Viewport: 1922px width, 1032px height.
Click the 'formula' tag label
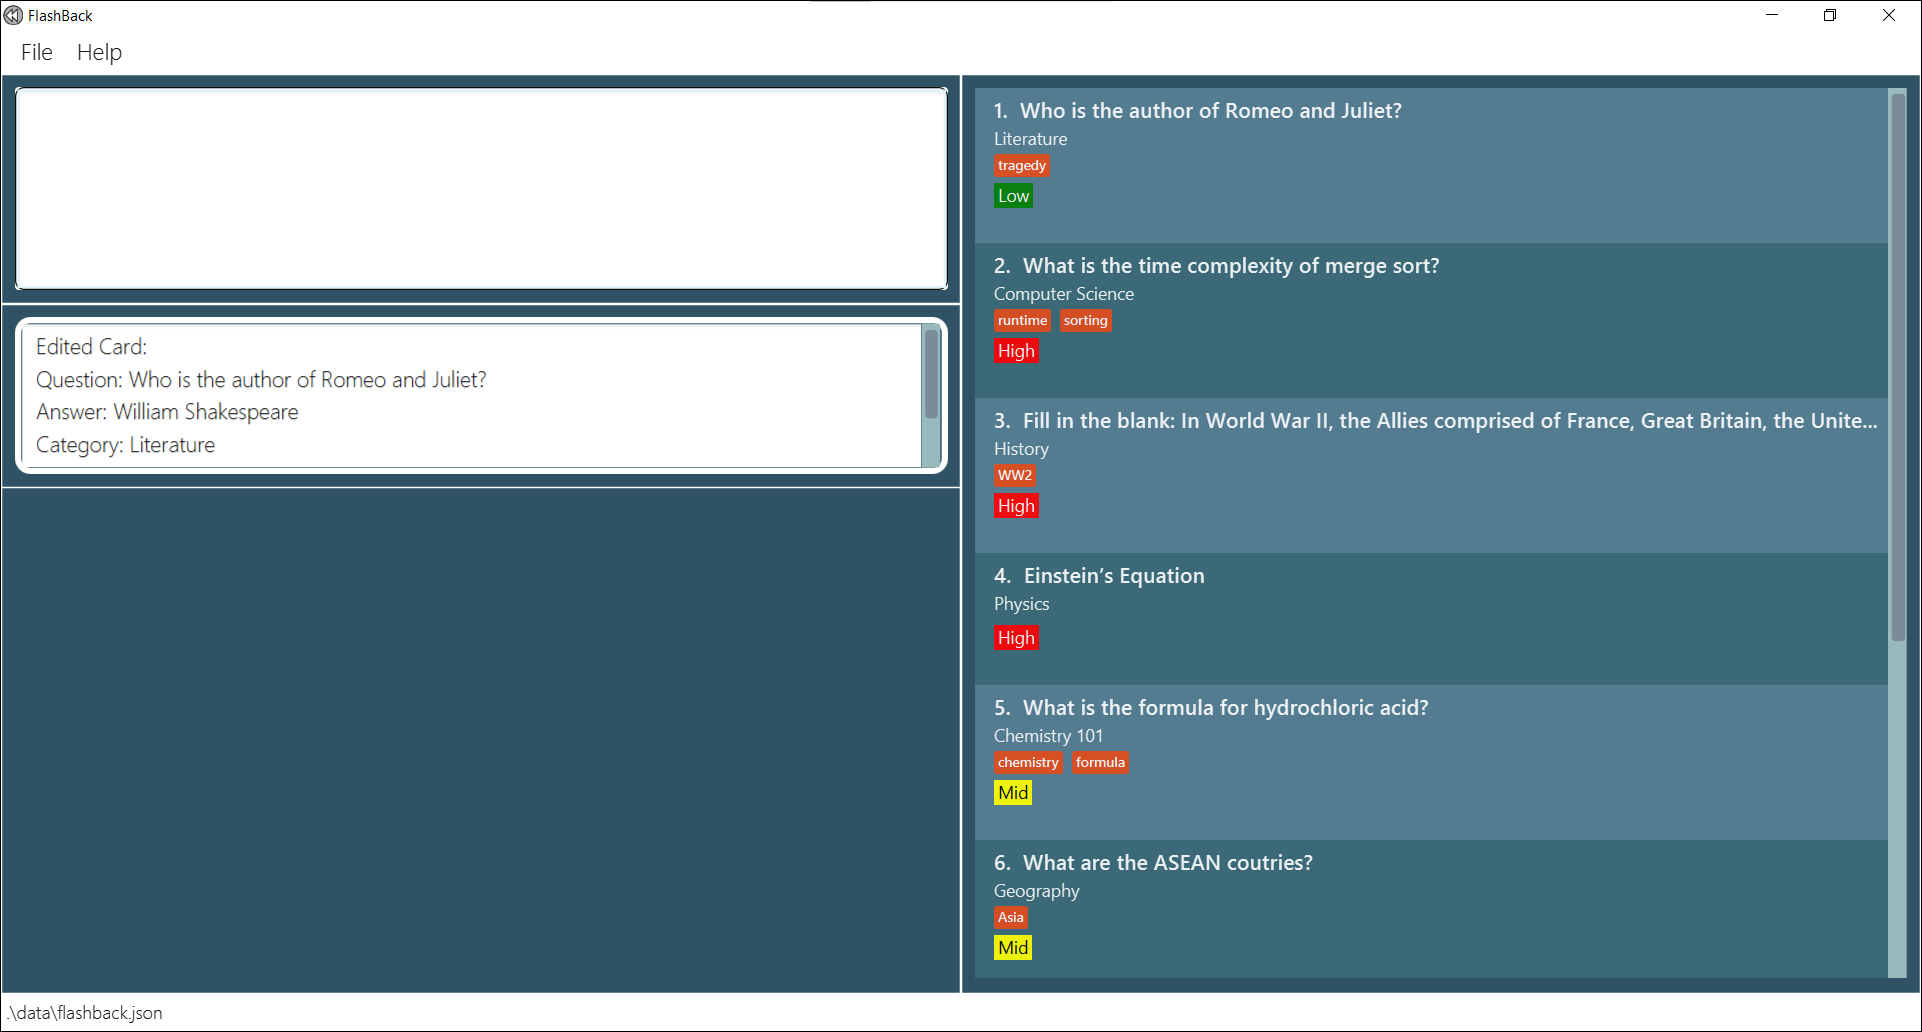1100,763
